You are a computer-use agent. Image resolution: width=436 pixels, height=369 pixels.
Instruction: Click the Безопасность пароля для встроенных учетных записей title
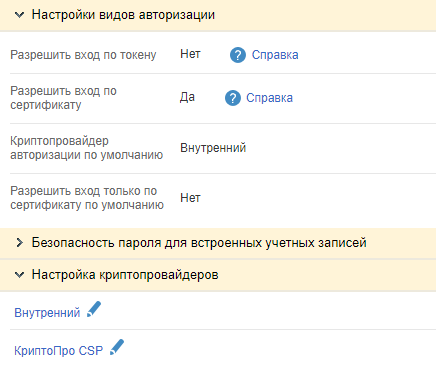199,243
